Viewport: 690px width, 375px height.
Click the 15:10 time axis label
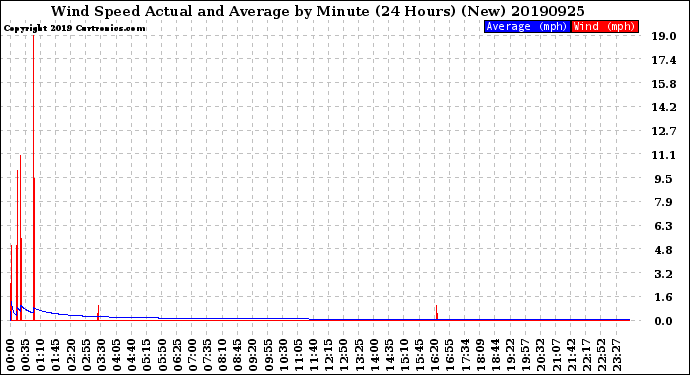(404, 355)
